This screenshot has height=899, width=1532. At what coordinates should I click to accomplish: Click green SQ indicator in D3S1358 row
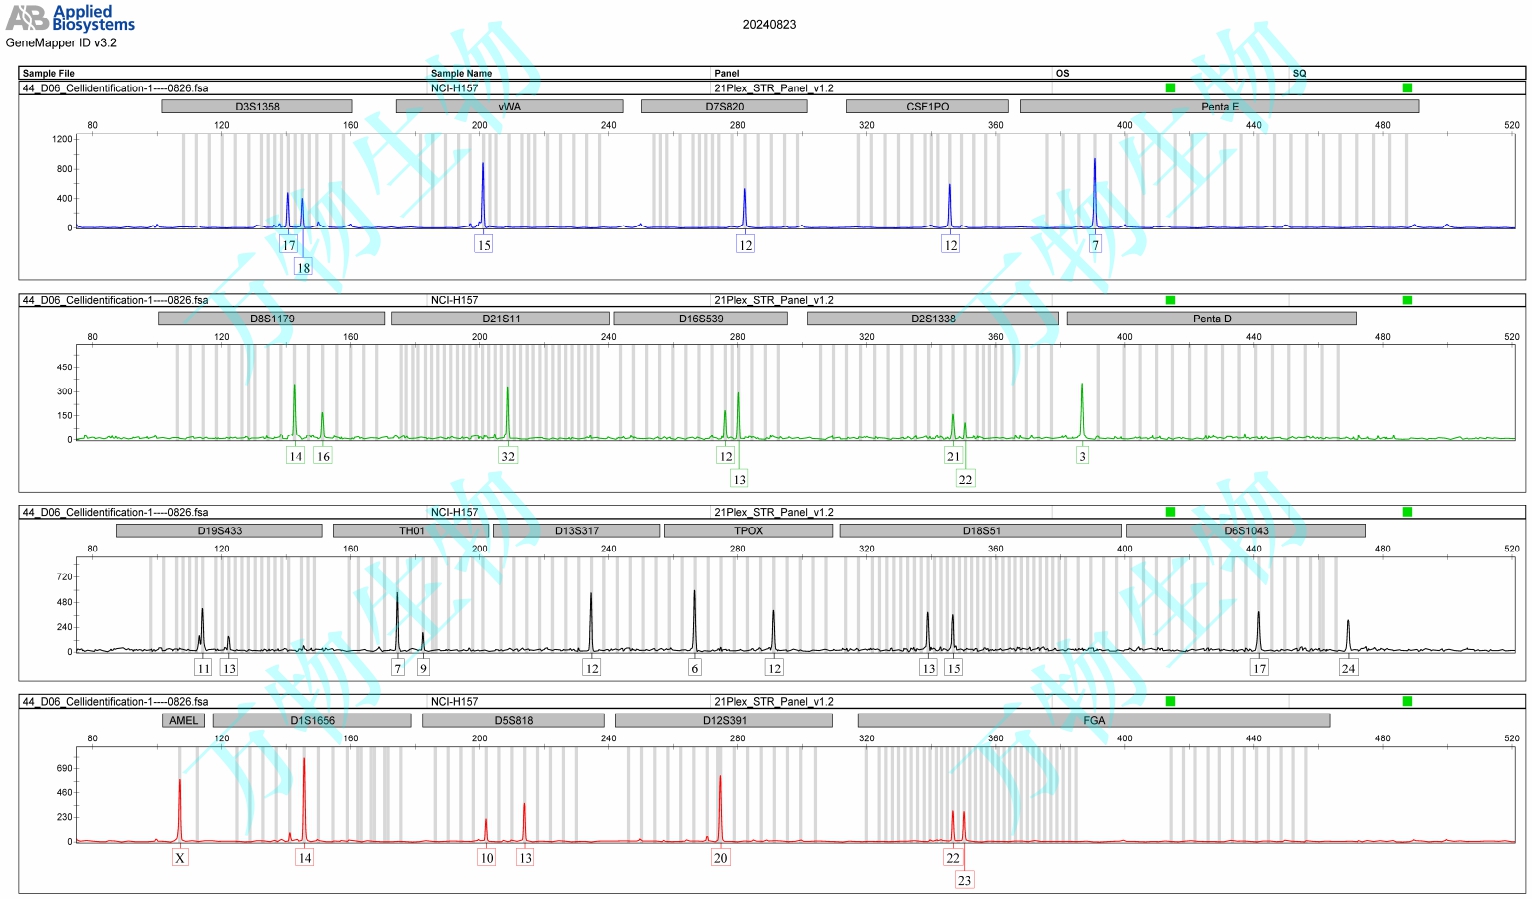[x=1407, y=88]
